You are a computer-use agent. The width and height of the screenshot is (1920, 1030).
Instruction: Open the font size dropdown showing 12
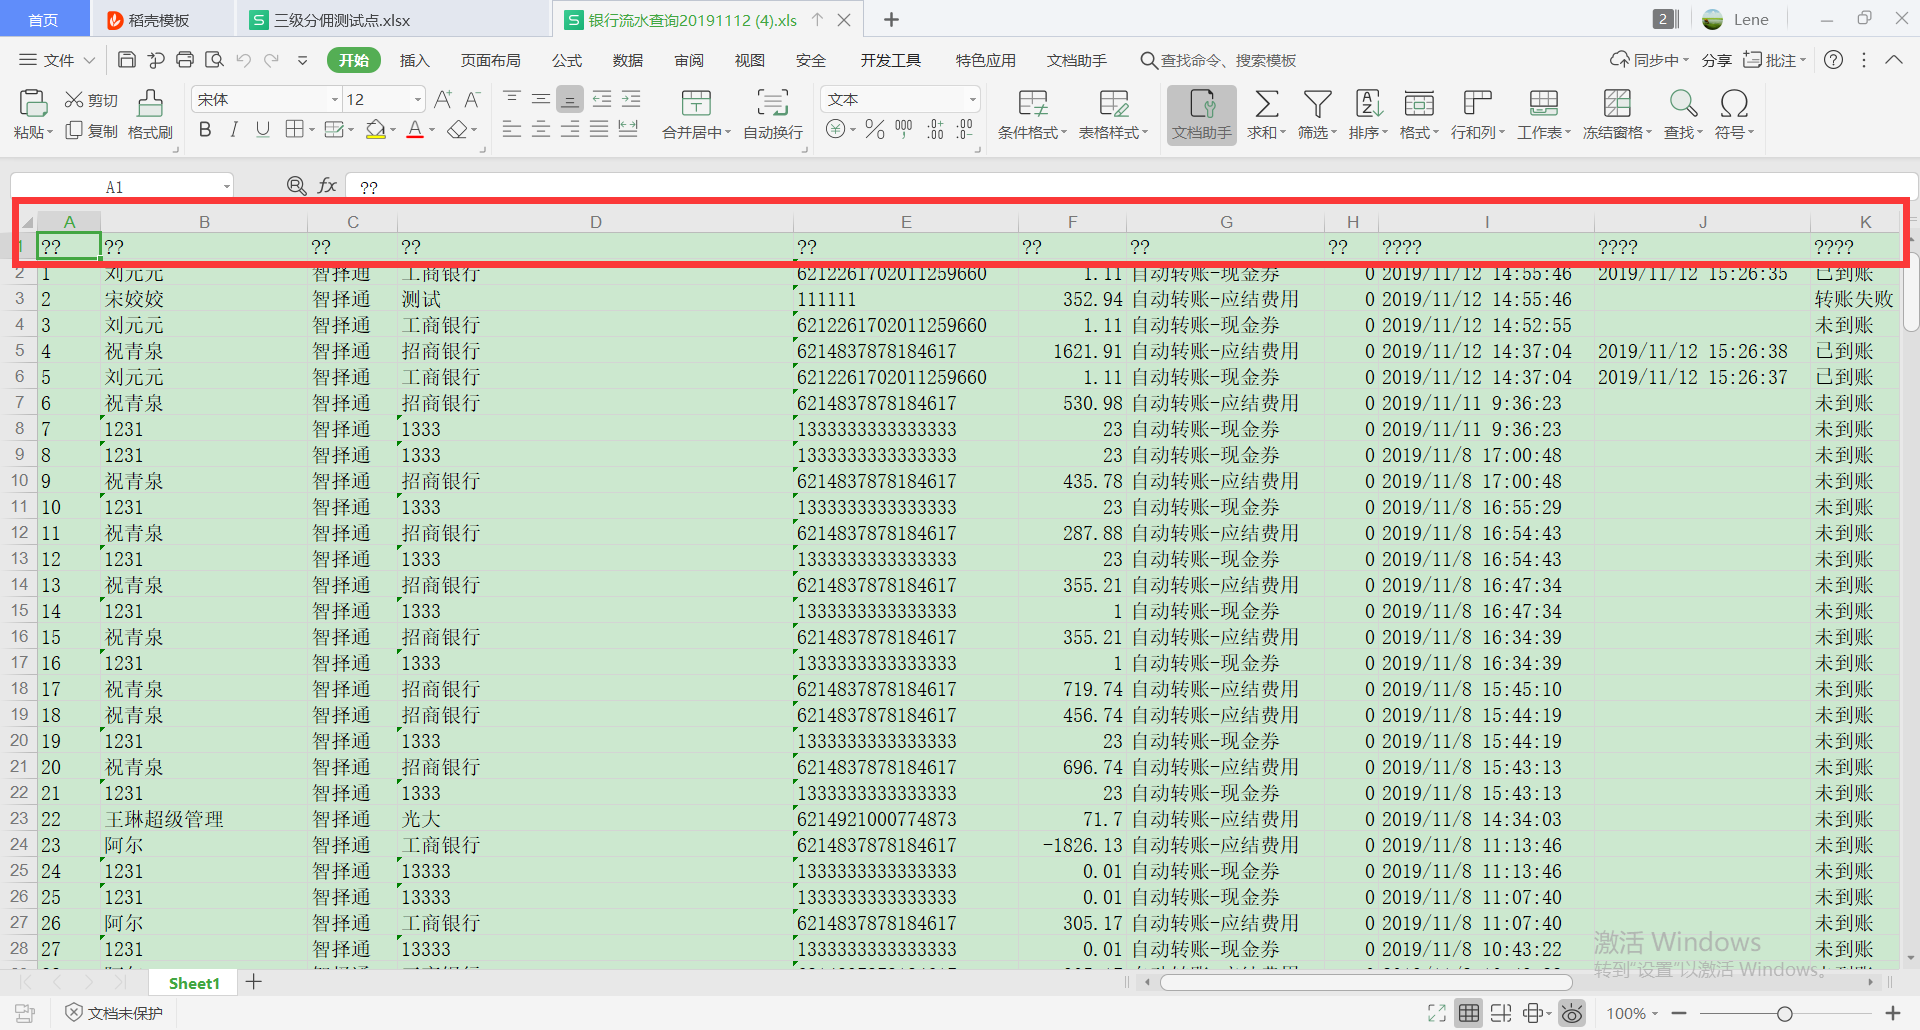(x=417, y=100)
